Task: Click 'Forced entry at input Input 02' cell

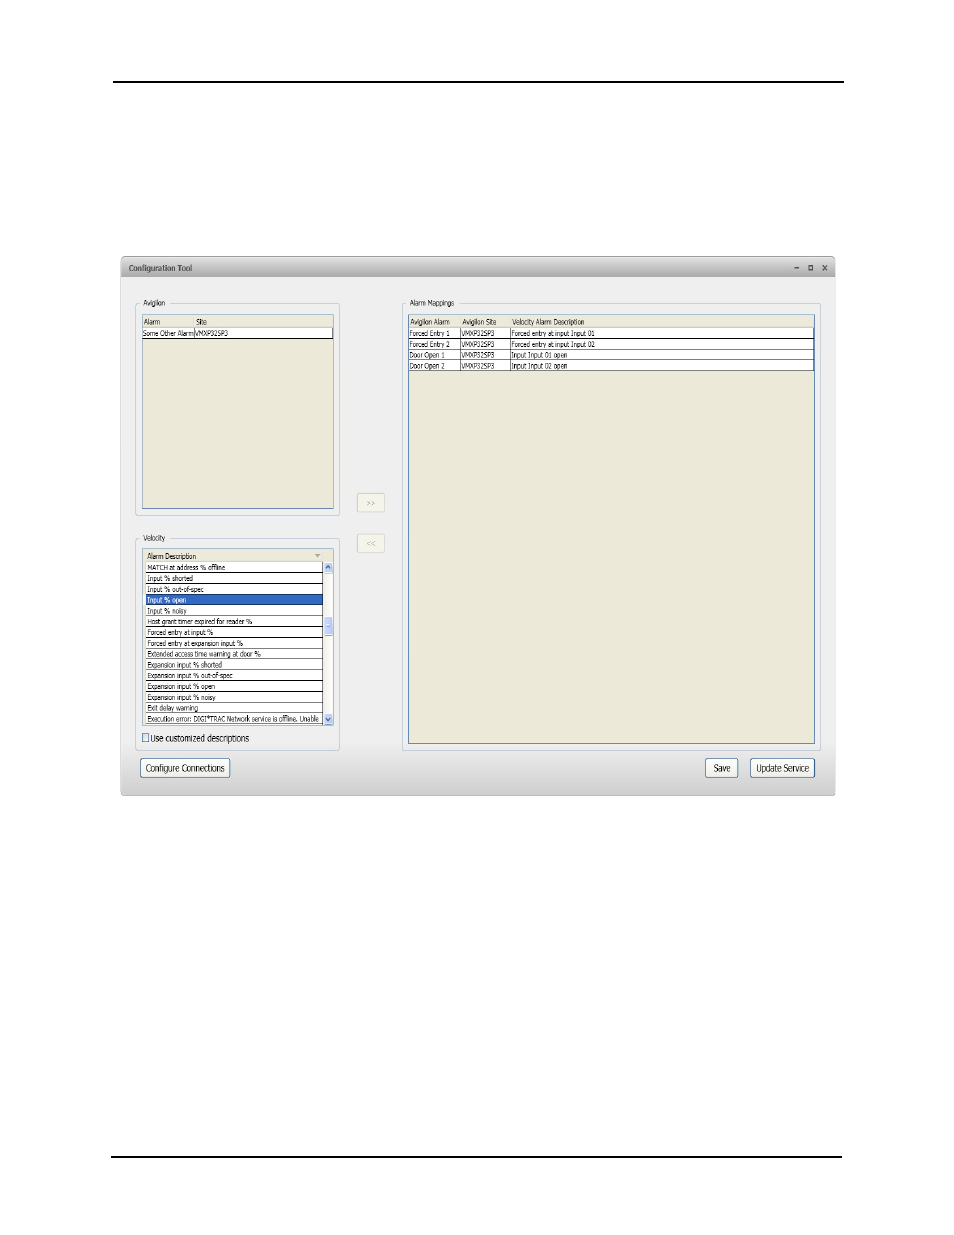Action: pos(662,344)
